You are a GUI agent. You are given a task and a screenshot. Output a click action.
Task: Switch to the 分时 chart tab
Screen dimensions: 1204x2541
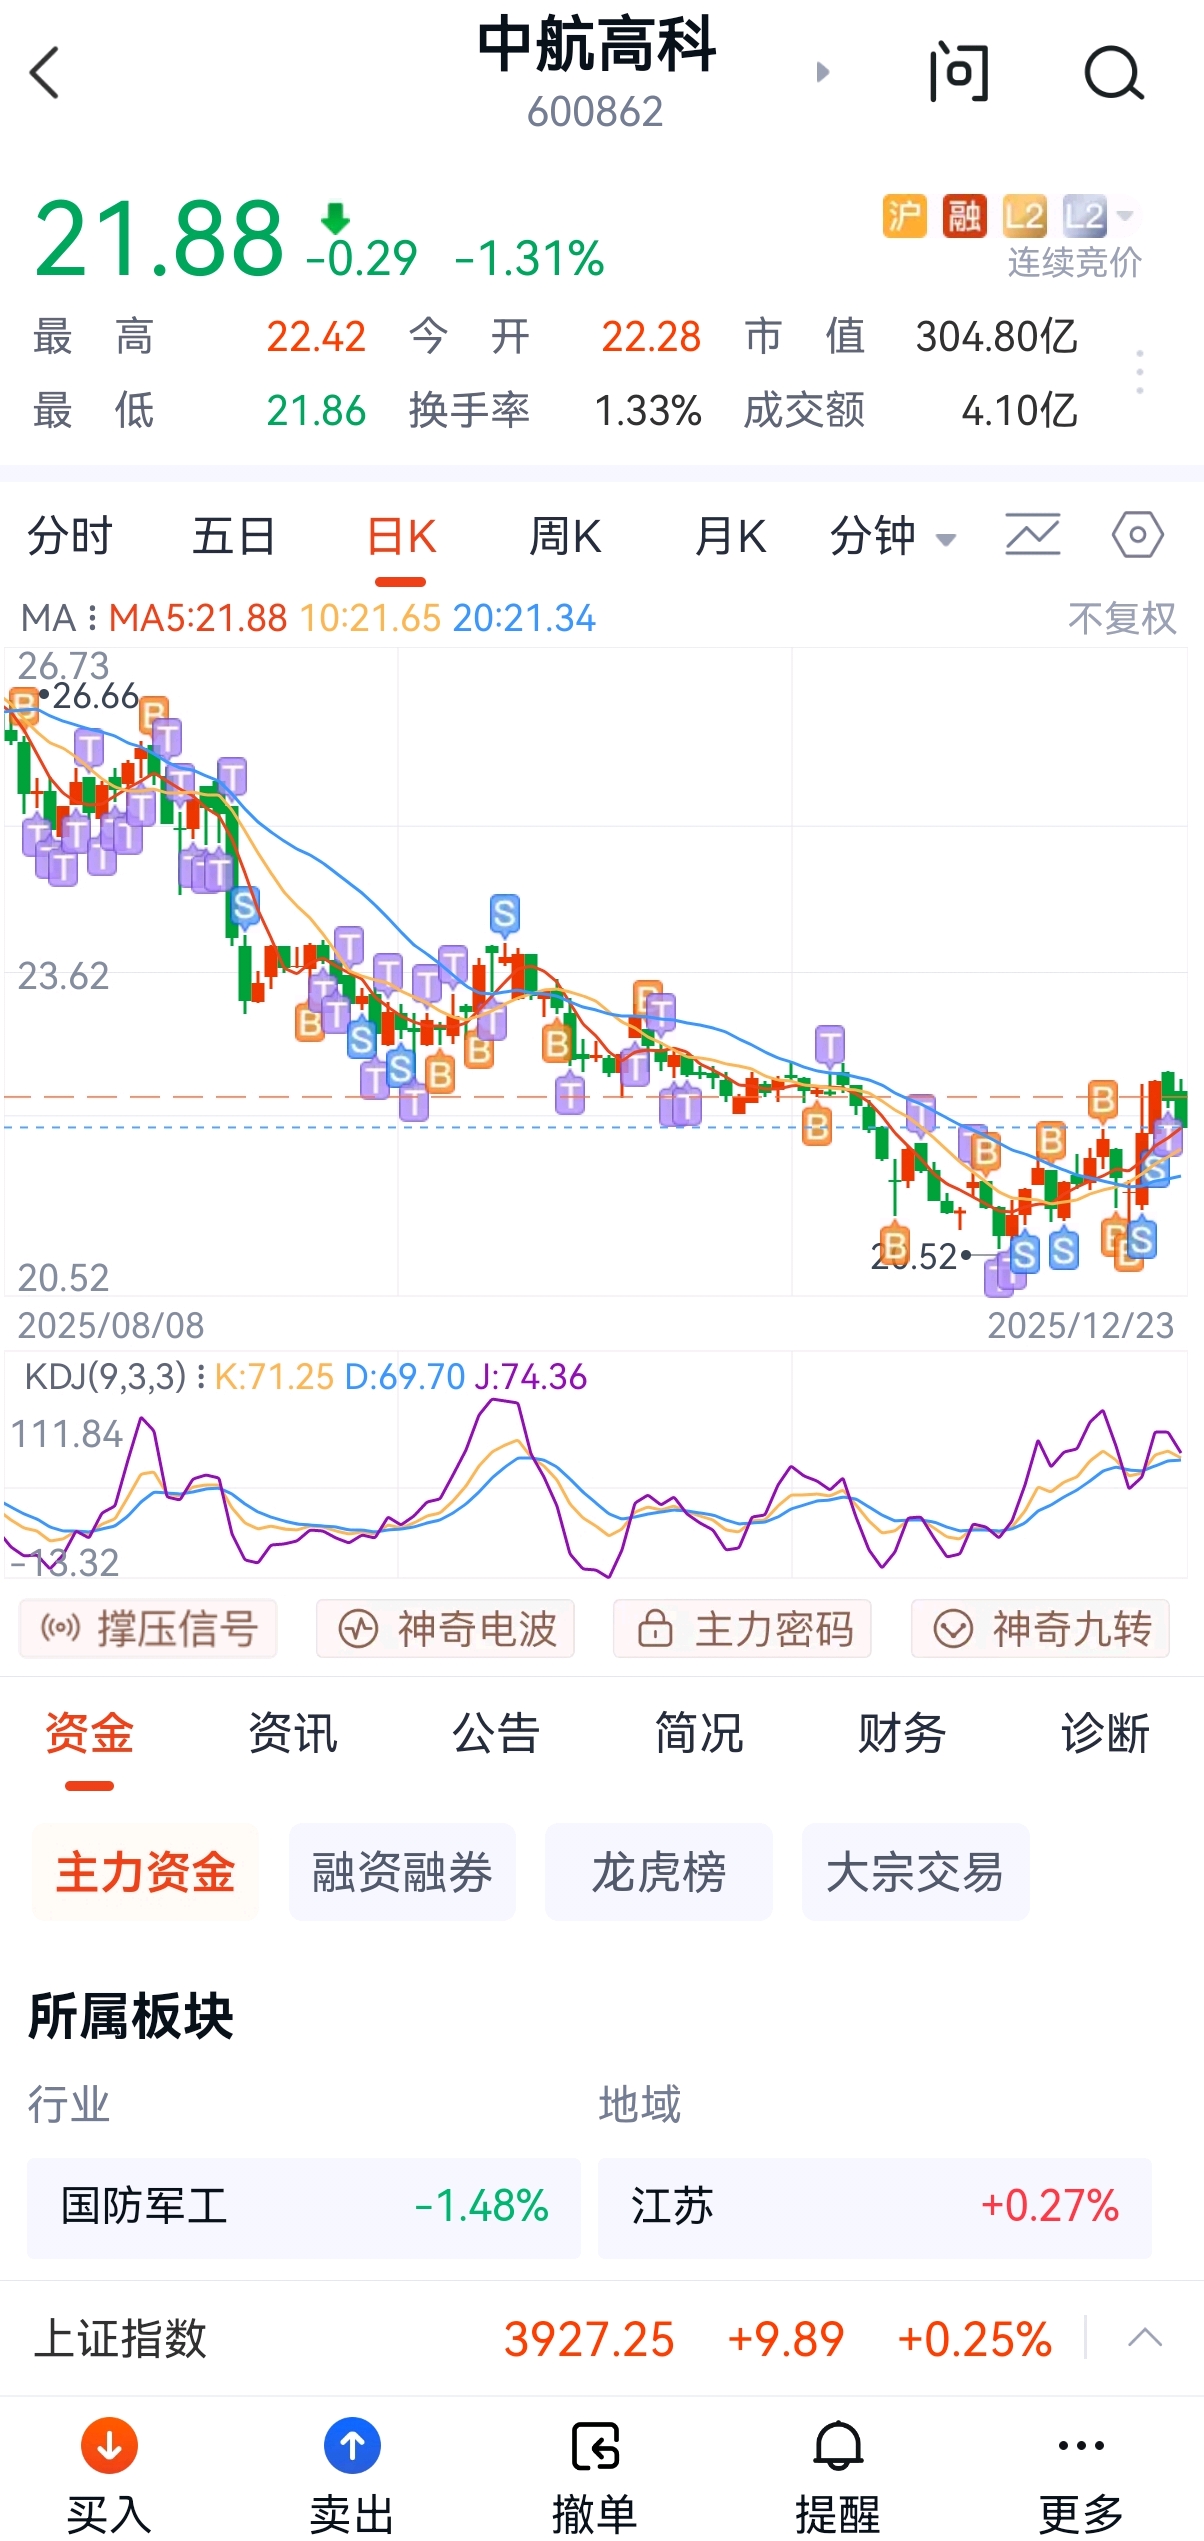click(x=70, y=537)
